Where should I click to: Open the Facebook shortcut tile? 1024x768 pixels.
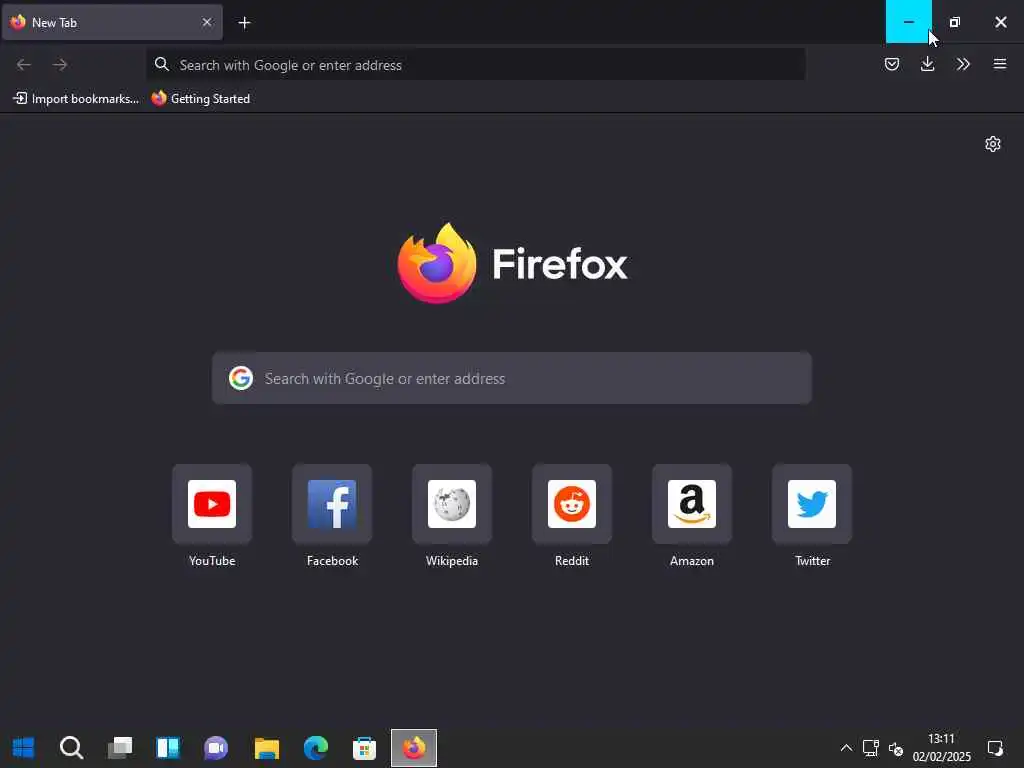(x=332, y=504)
